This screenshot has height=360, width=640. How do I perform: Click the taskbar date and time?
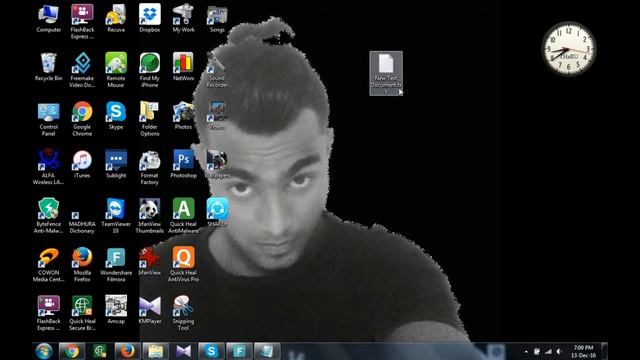pyautogui.click(x=583, y=351)
